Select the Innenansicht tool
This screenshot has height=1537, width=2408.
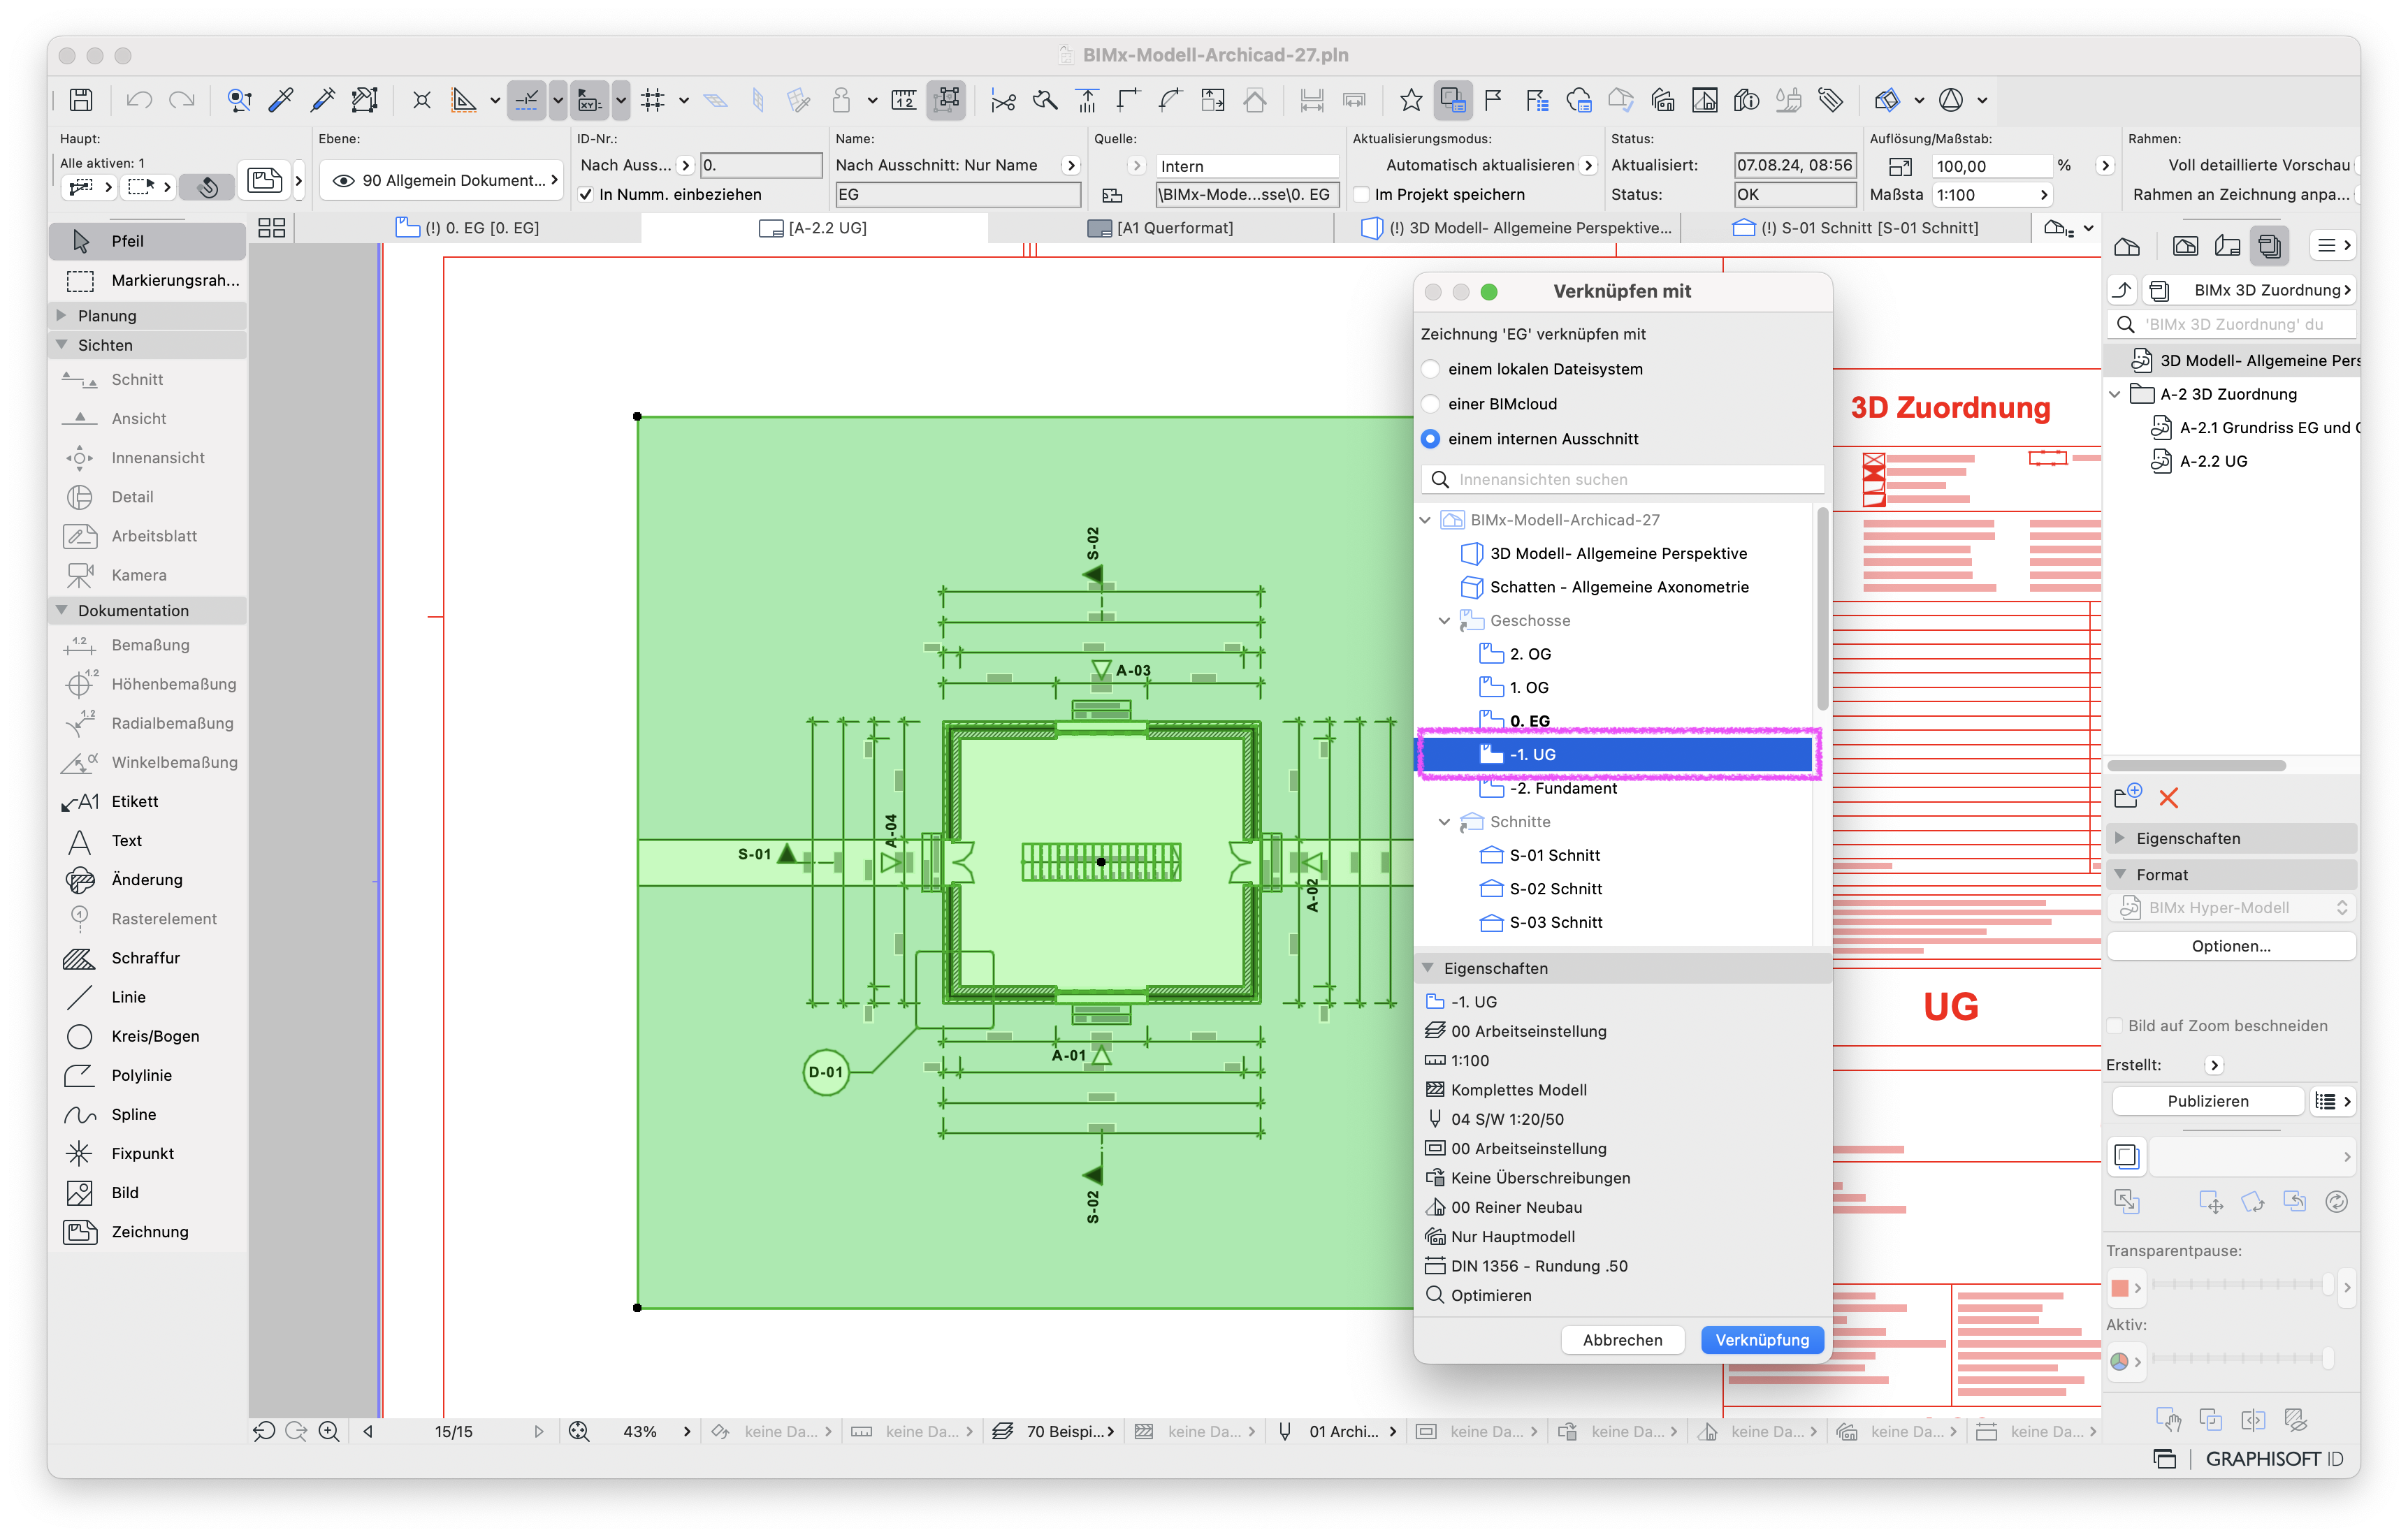[148, 458]
